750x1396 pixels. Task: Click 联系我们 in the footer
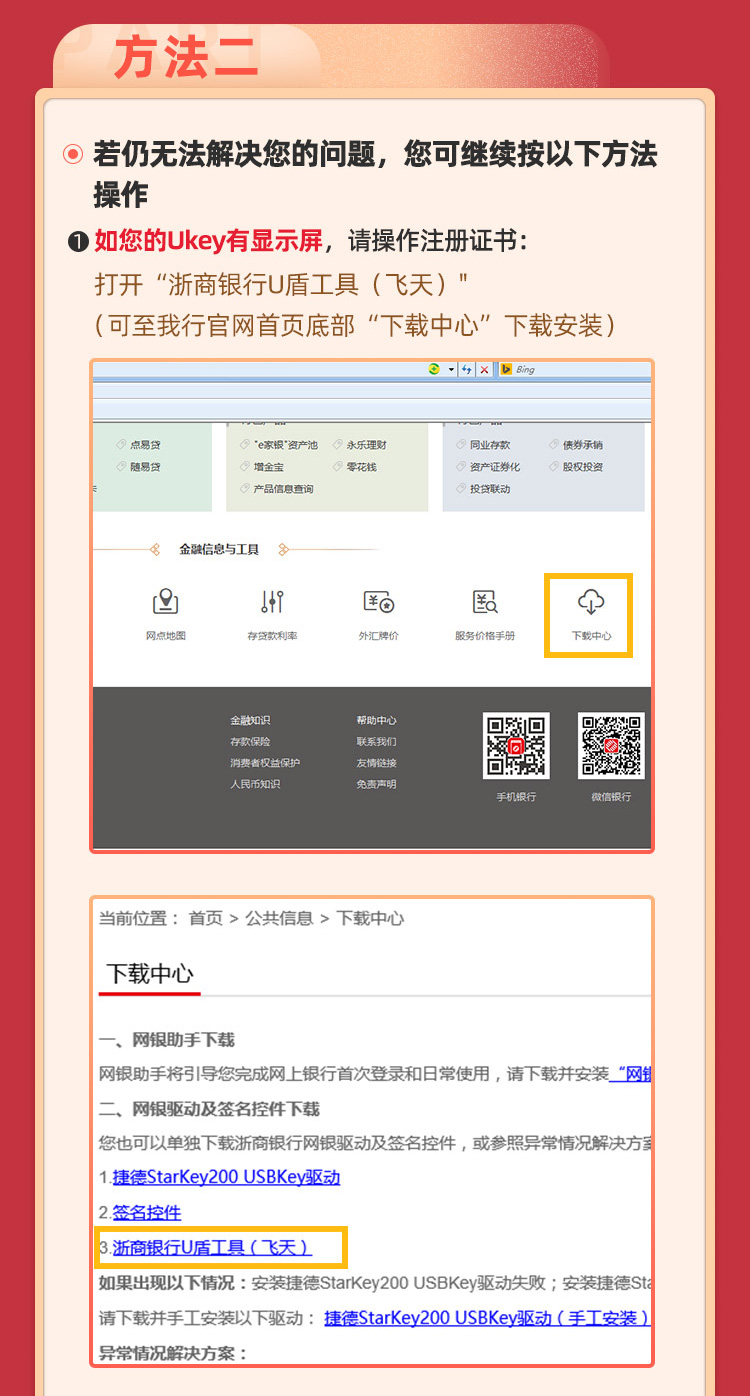(376, 741)
